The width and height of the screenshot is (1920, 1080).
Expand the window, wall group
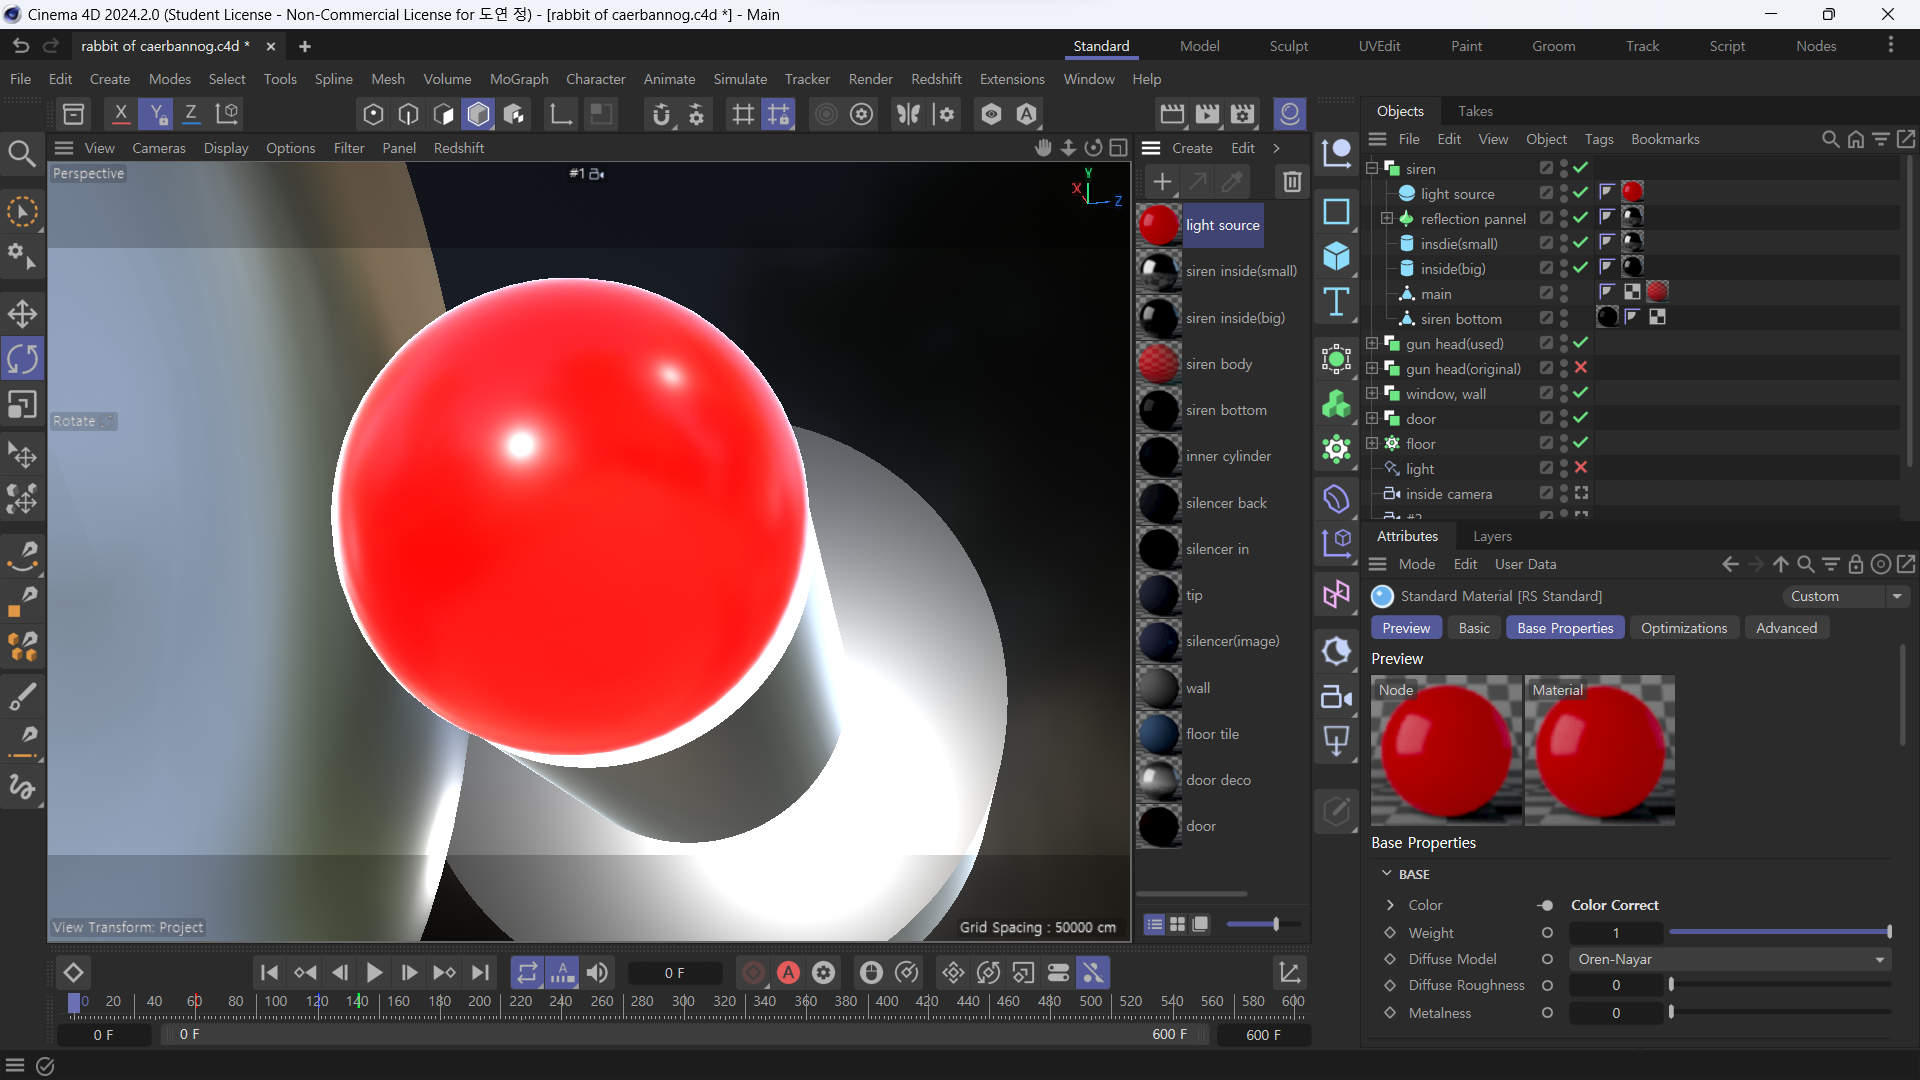pos(1372,393)
